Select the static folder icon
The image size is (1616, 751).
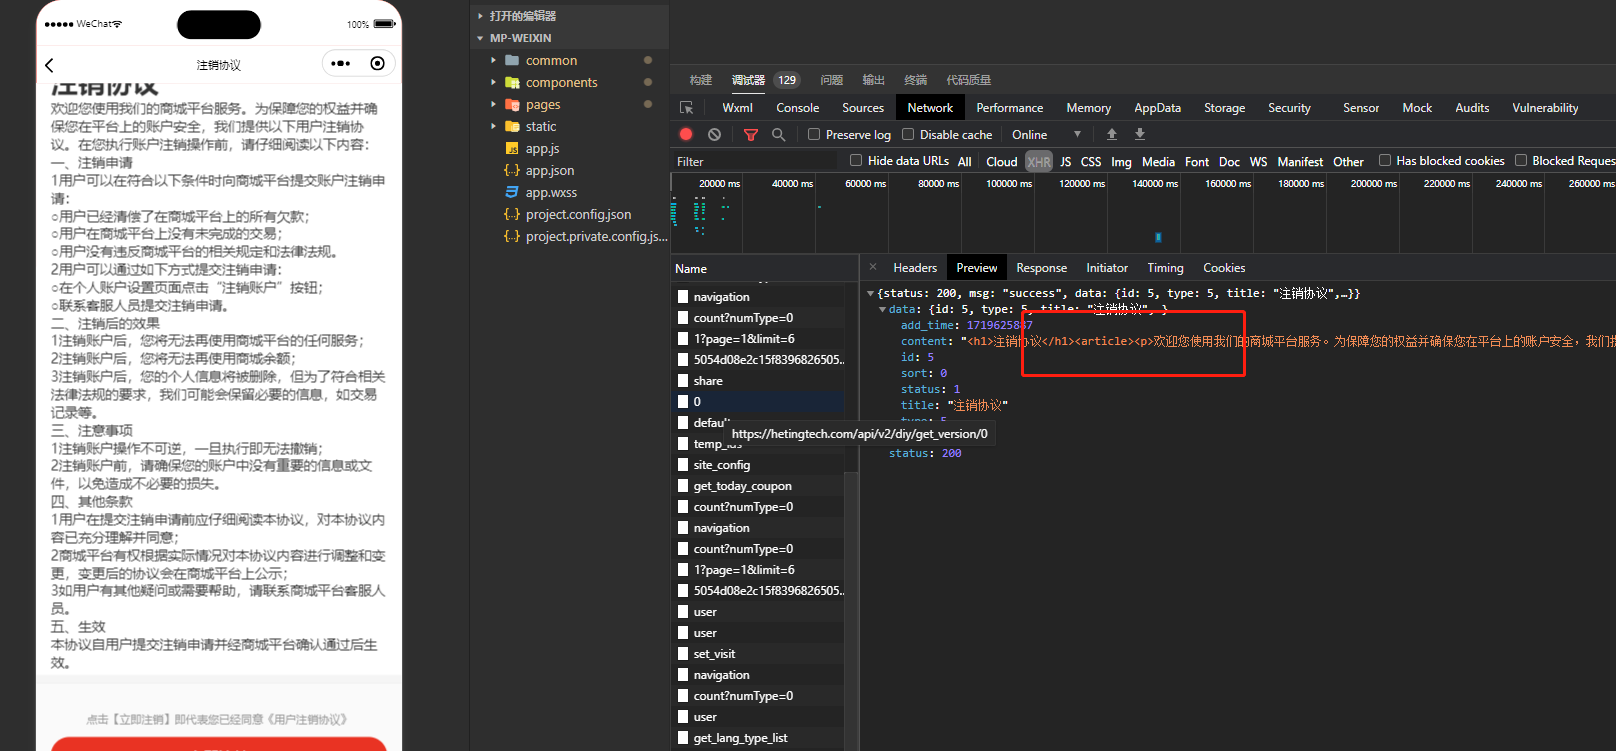(x=512, y=126)
